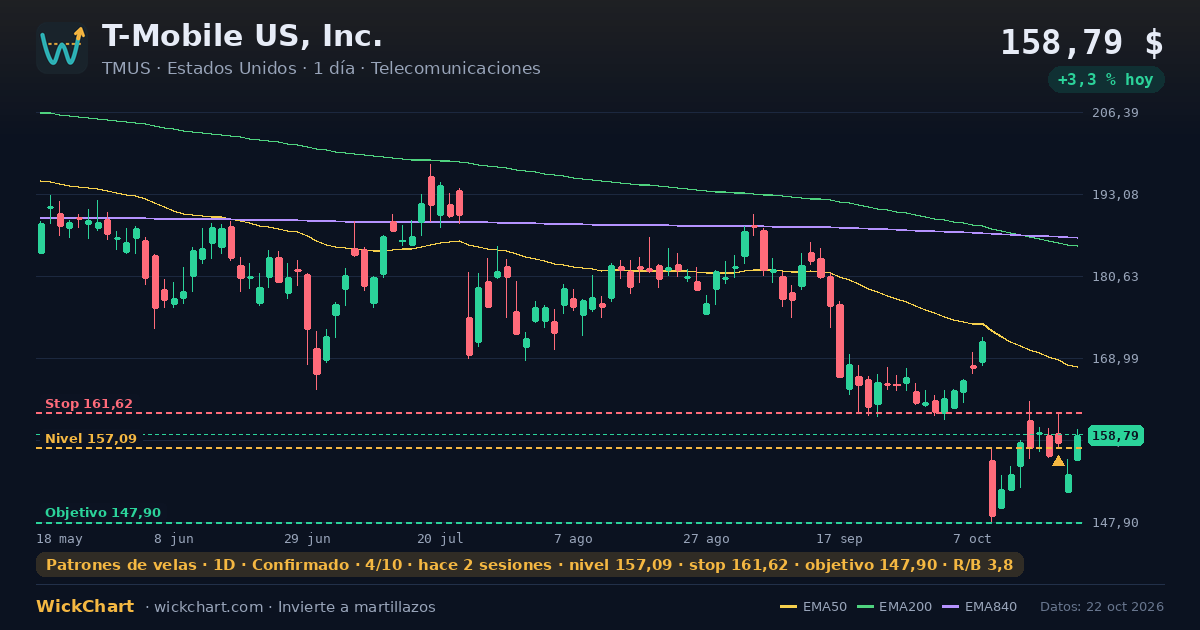
Task: Open the "wickchart.com" footer link
Action: [210, 607]
